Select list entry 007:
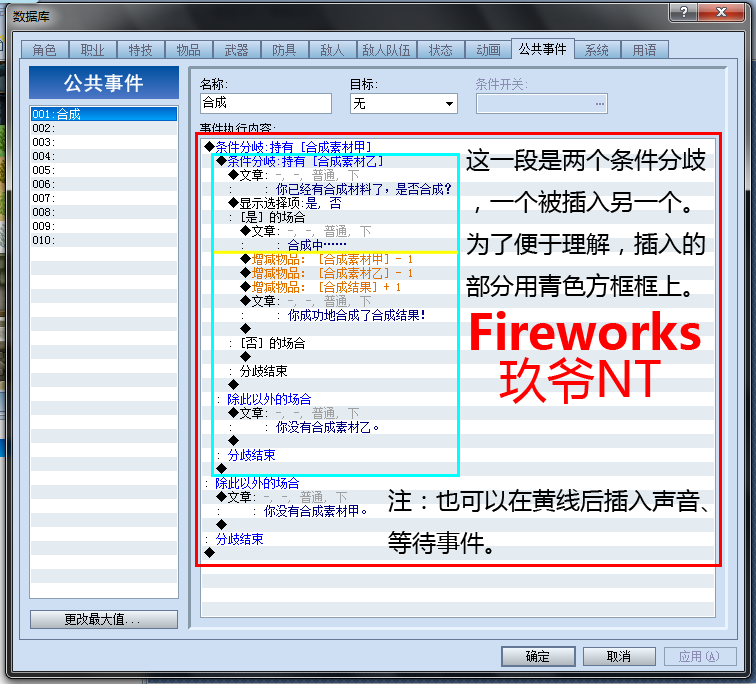 coord(104,198)
